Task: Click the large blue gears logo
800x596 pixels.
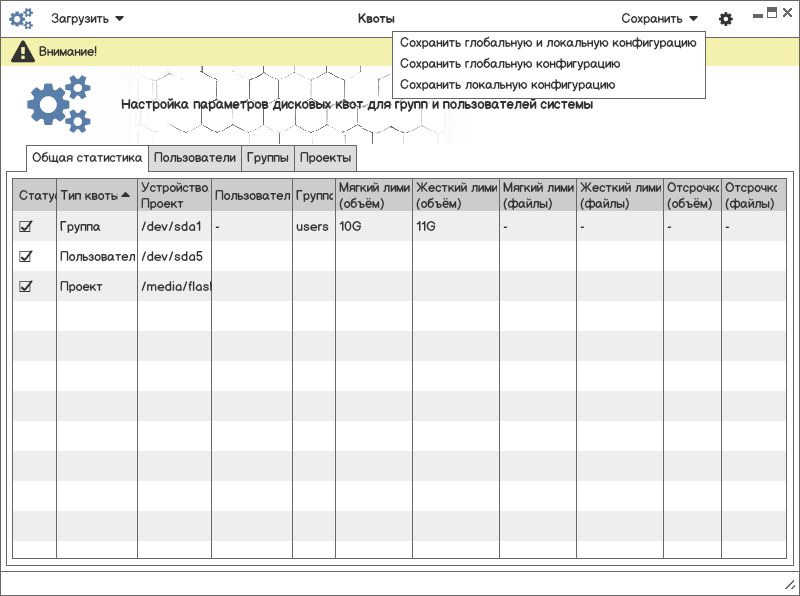Action: (x=59, y=104)
